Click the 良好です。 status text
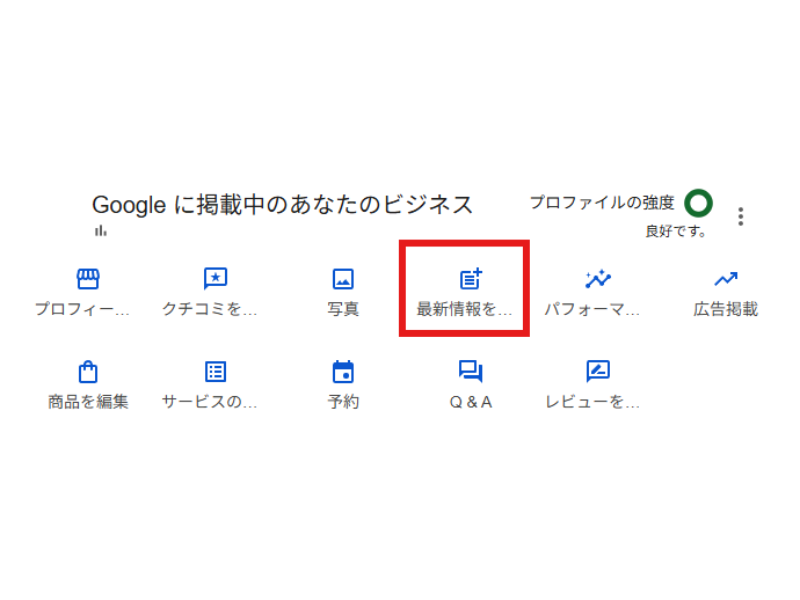The image size is (800, 600). (676, 231)
